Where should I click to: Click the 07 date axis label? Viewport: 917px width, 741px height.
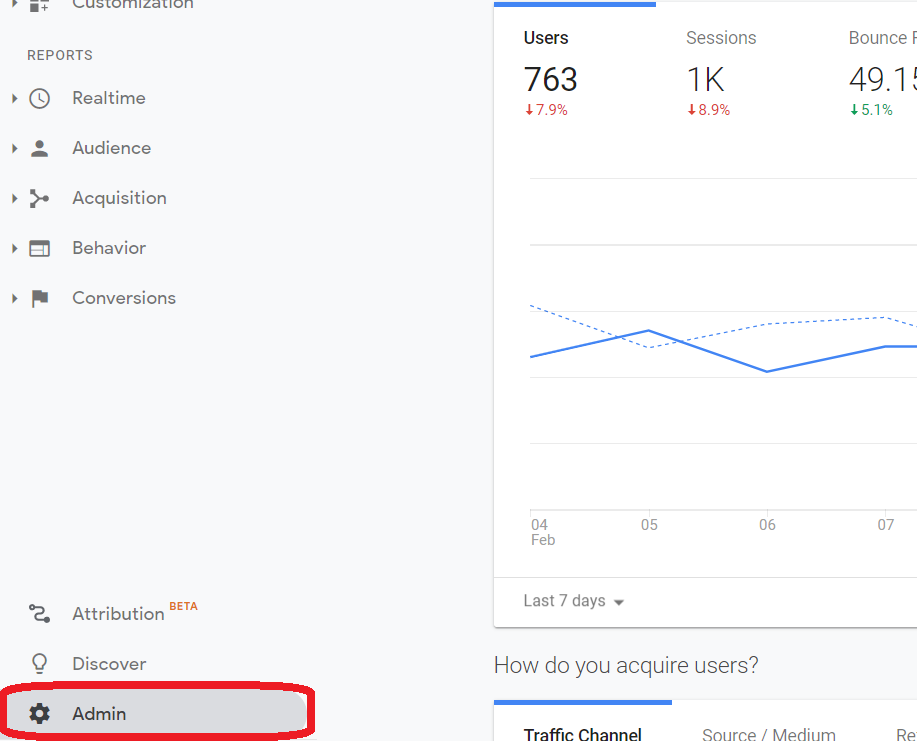pyautogui.click(x=886, y=525)
